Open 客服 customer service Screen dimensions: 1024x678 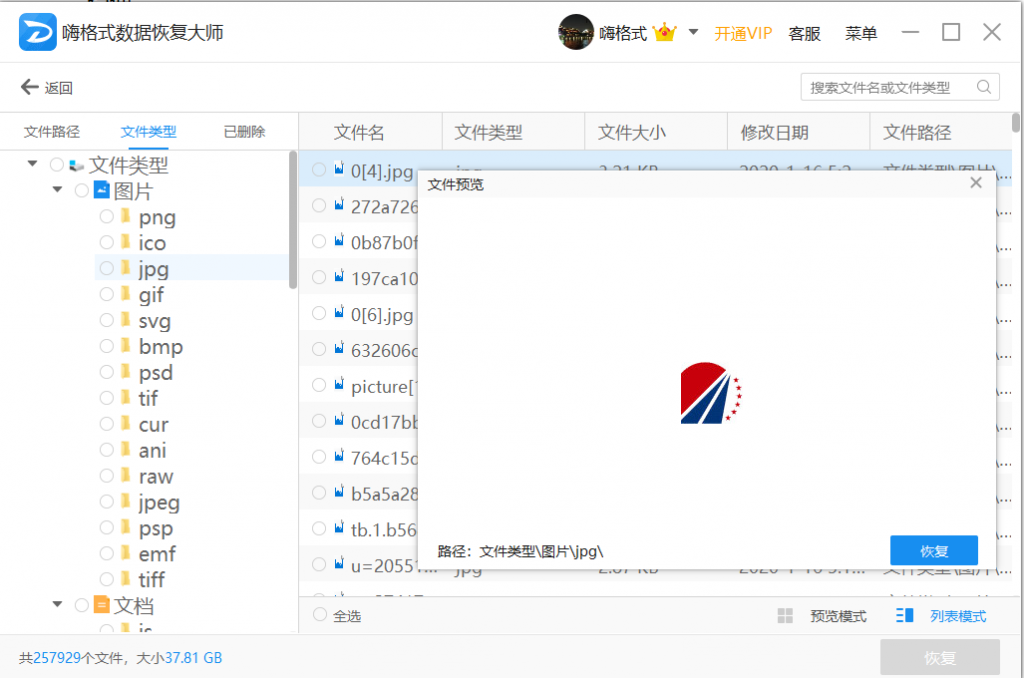(805, 33)
